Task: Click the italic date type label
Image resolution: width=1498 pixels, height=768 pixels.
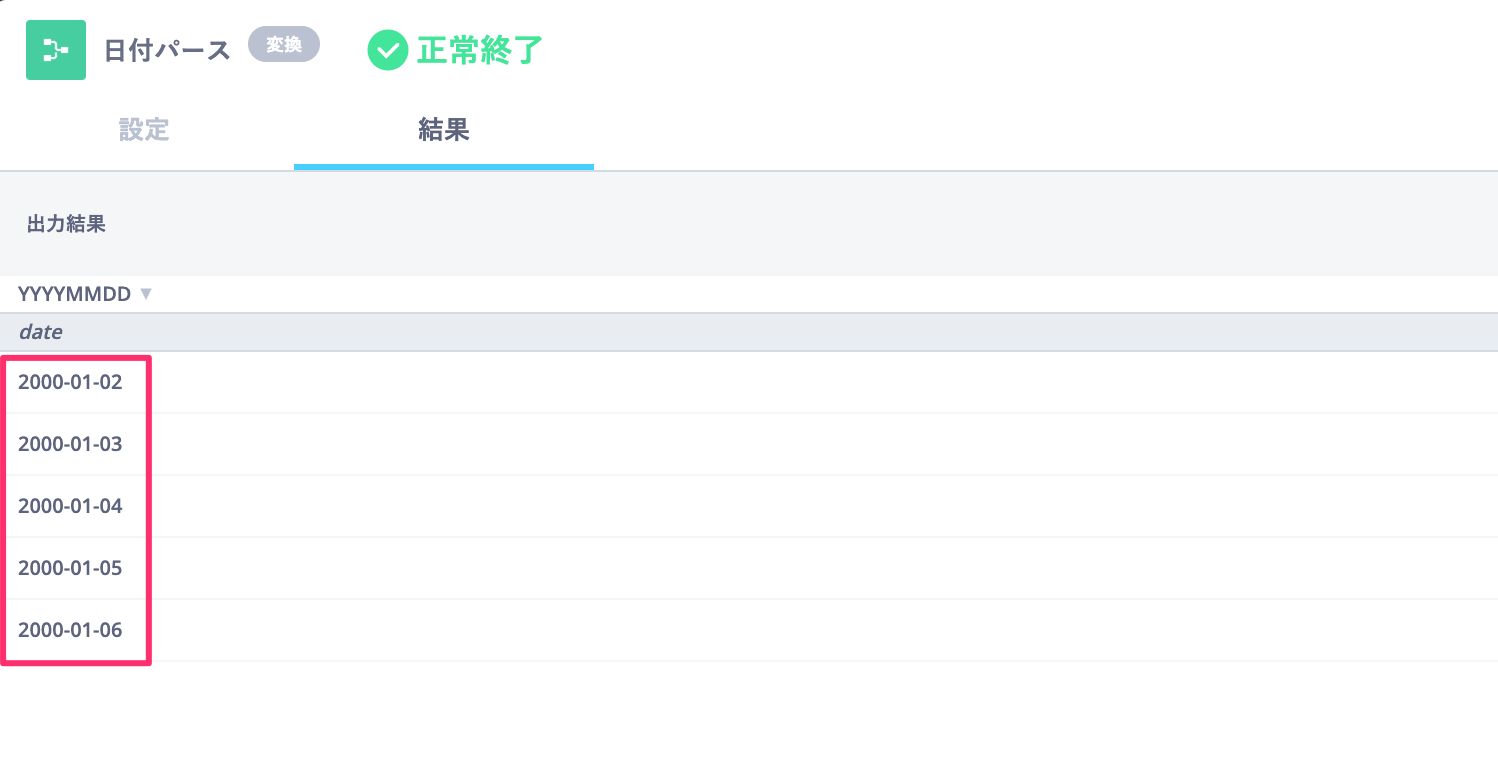Action: point(40,332)
